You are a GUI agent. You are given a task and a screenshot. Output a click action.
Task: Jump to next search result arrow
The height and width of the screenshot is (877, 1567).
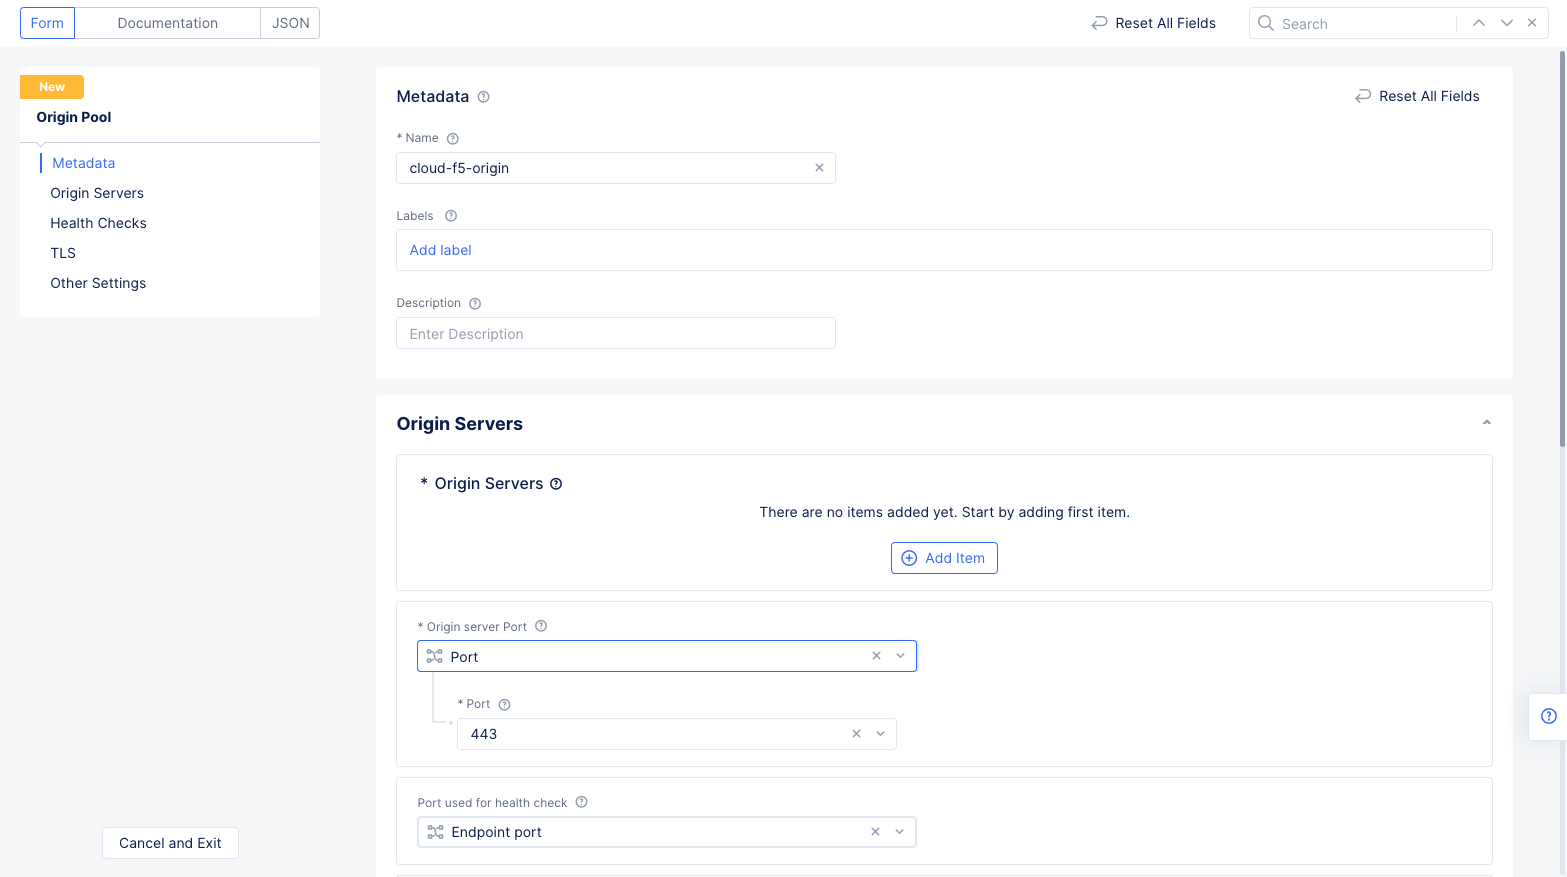(x=1506, y=23)
